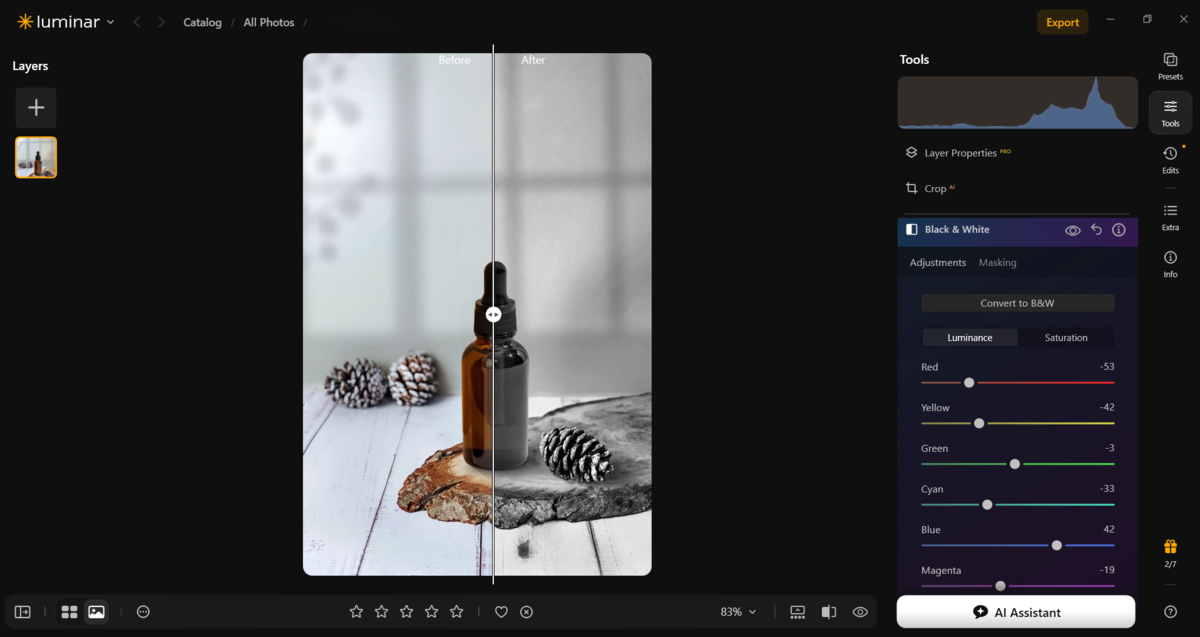Click the Export button
The width and height of the screenshot is (1200, 637).
point(1062,22)
